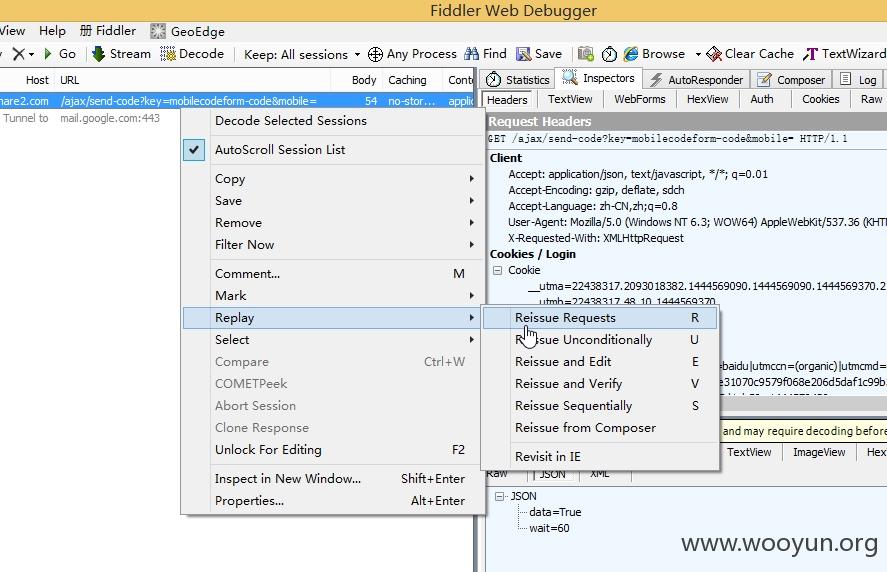Viewport: 887px width, 572px height.
Task: Collapse the JSON tree node
Action: pyautogui.click(x=499, y=496)
